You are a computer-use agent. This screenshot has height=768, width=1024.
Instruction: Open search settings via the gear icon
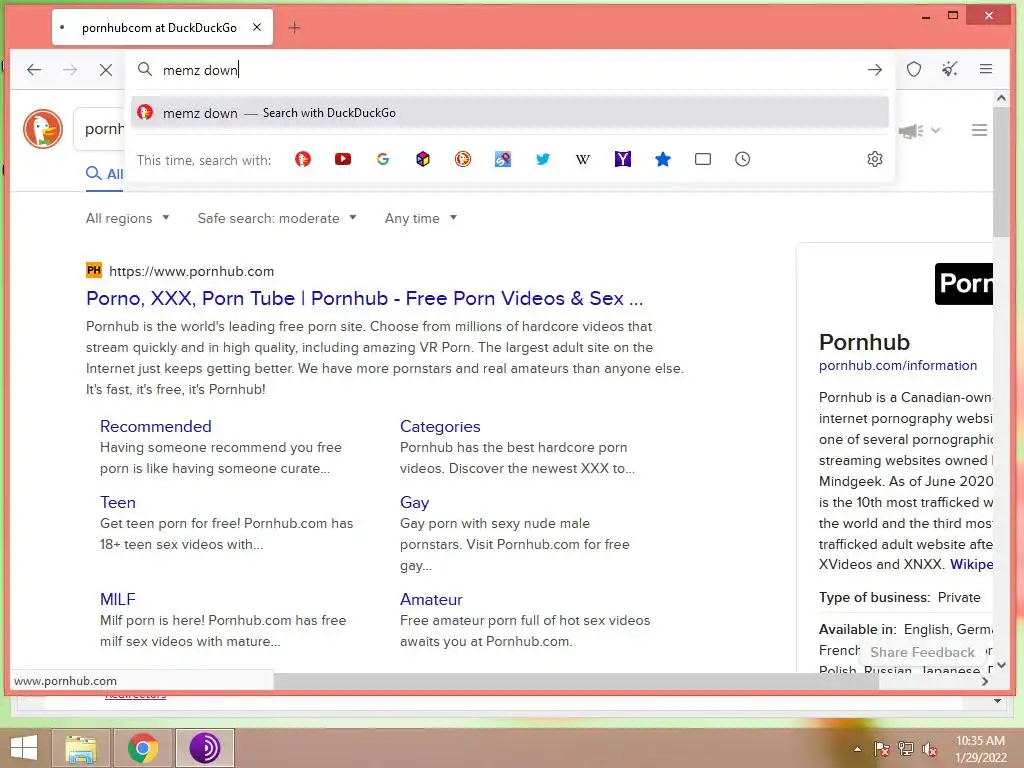tap(875, 159)
